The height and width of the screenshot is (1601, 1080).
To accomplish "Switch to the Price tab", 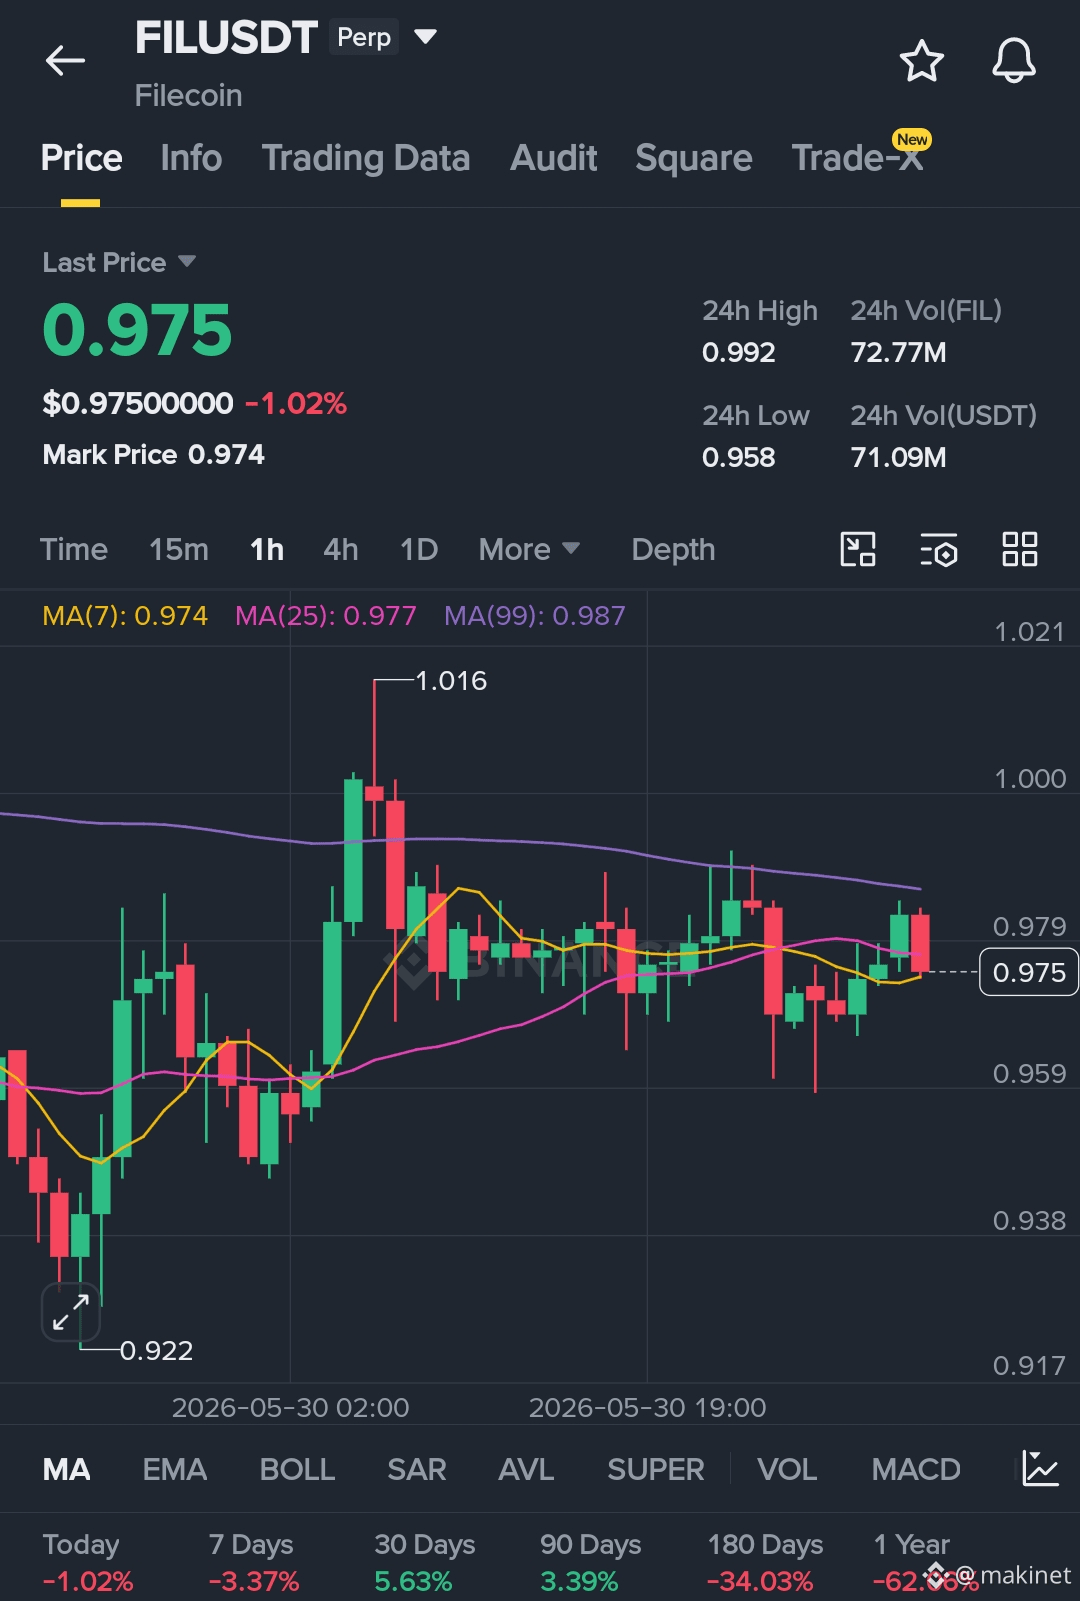I will click(x=82, y=158).
